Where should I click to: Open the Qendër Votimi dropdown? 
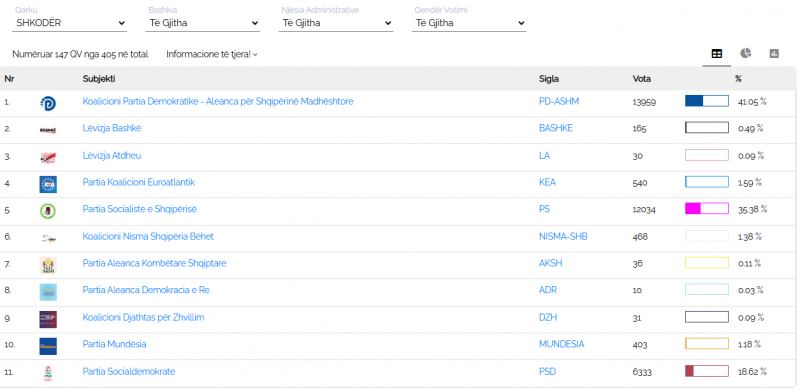[469, 23]
